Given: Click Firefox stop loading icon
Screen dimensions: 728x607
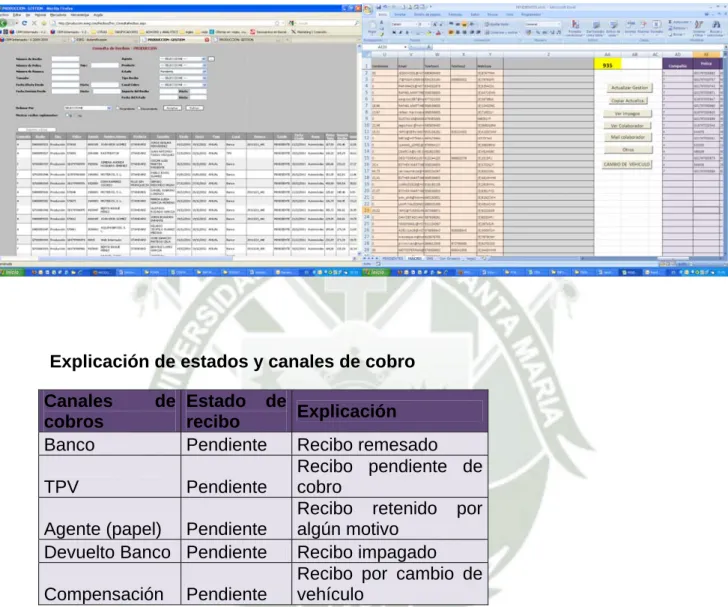Looking at the screenshot, I should click(x=34, y=23).
